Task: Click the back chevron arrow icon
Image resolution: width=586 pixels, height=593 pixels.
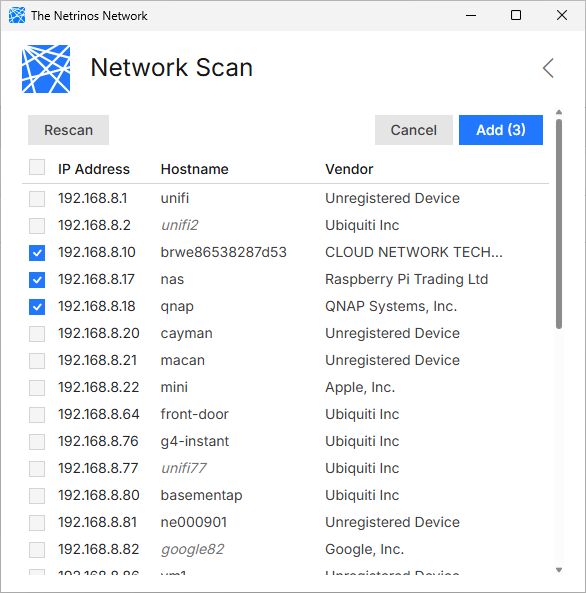Action: point(548,68)
